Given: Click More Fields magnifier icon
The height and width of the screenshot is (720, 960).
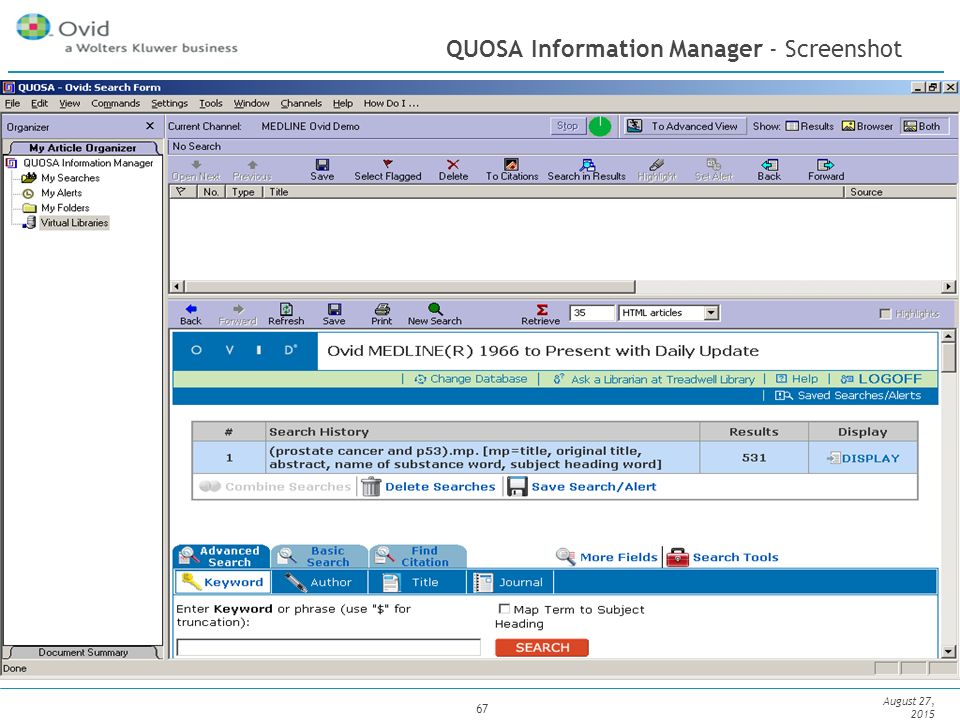Looking at the screenshot, I should pos(565,557).
